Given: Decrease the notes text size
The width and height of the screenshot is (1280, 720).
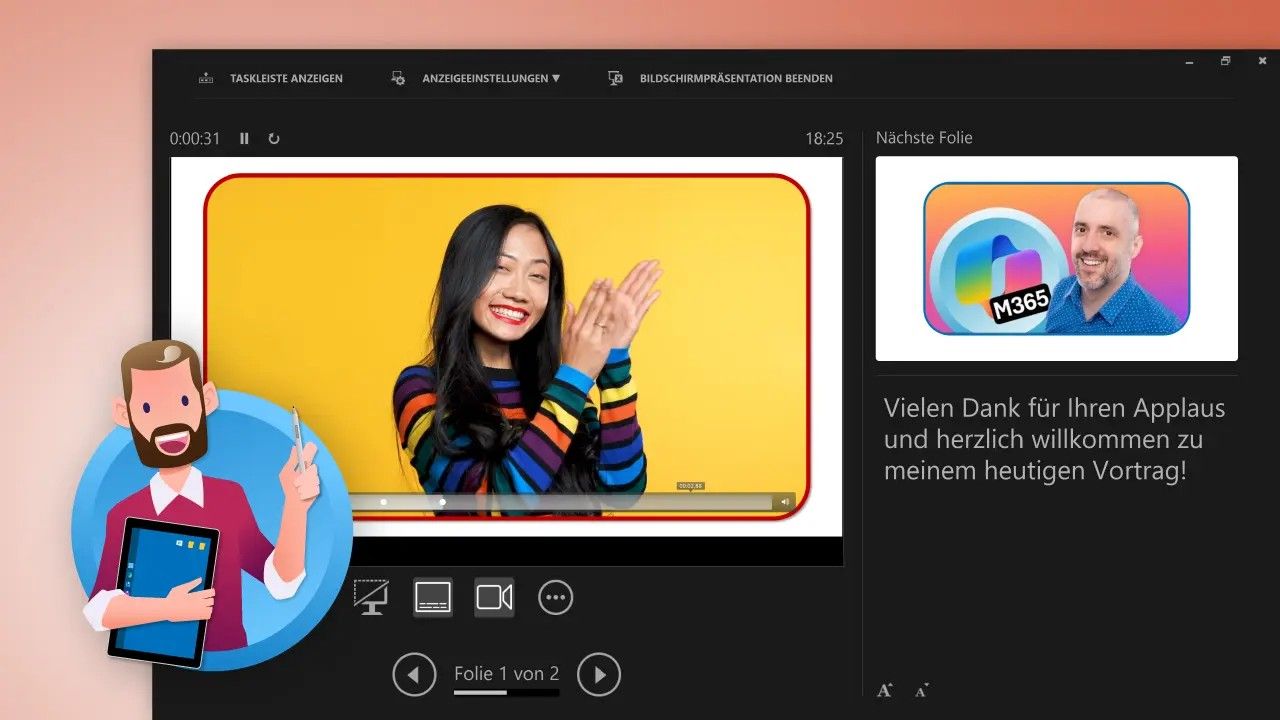Looking at the screenshot, I should click(x=921, y=690).
